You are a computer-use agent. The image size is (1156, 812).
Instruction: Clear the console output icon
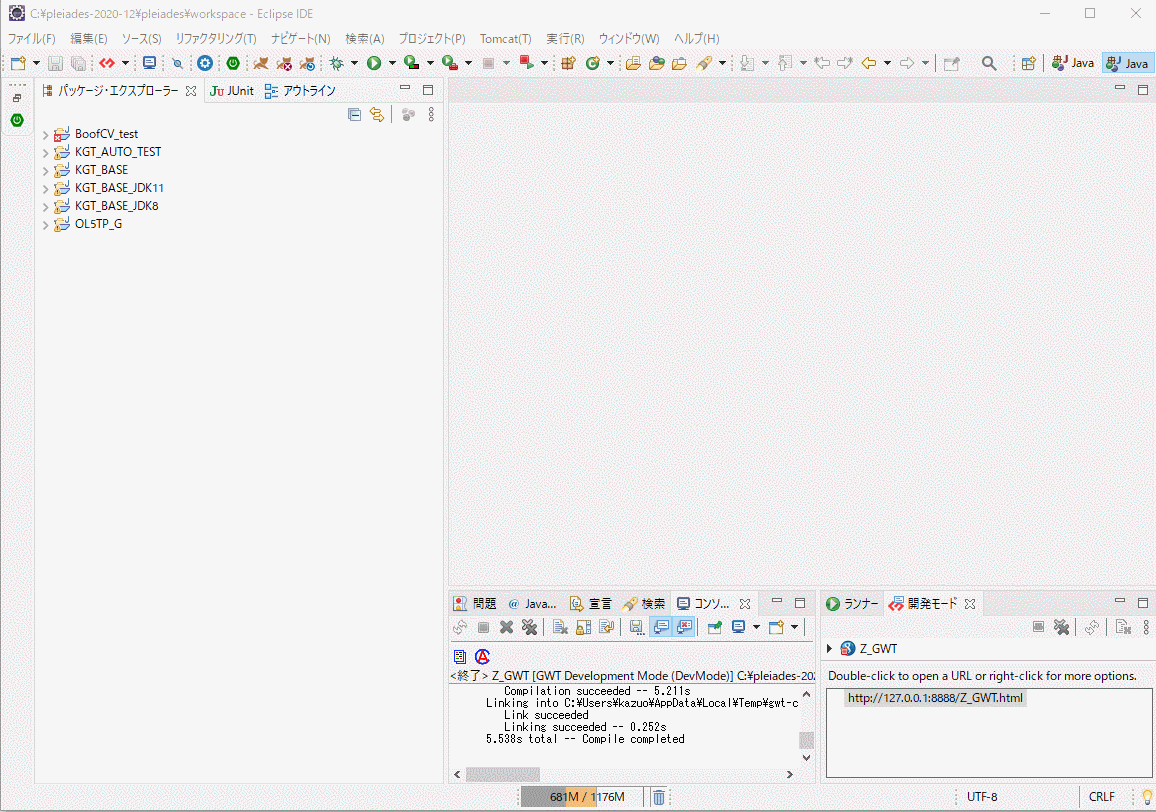pos(559,627)
